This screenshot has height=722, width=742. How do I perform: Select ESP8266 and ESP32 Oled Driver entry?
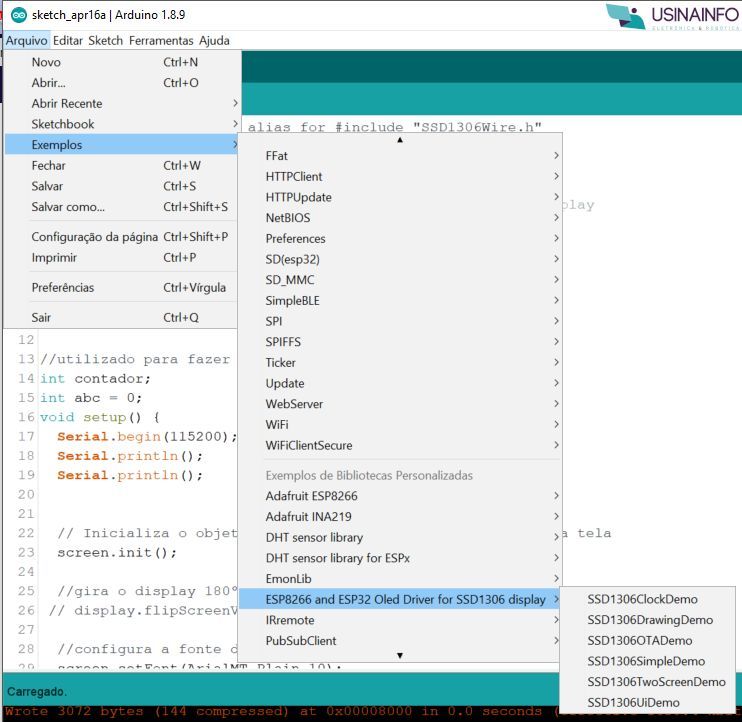point(400,599)
